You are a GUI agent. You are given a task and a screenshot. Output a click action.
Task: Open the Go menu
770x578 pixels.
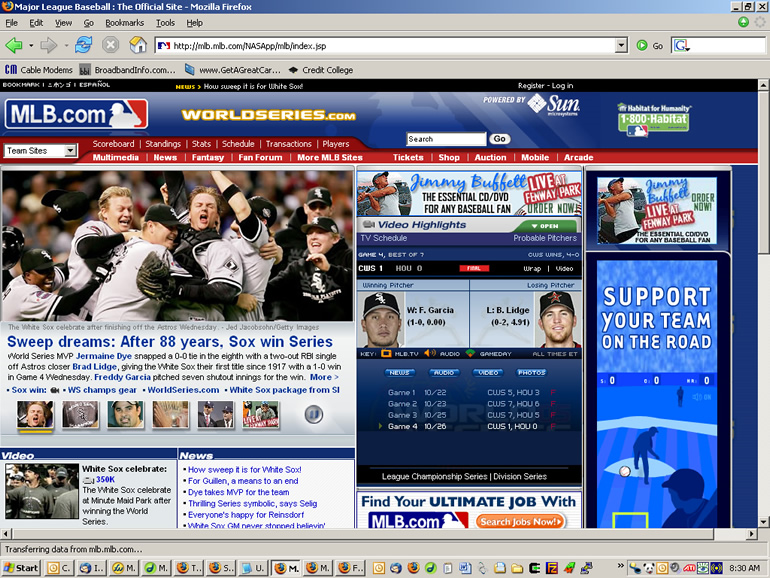click(x=88, y=23)
